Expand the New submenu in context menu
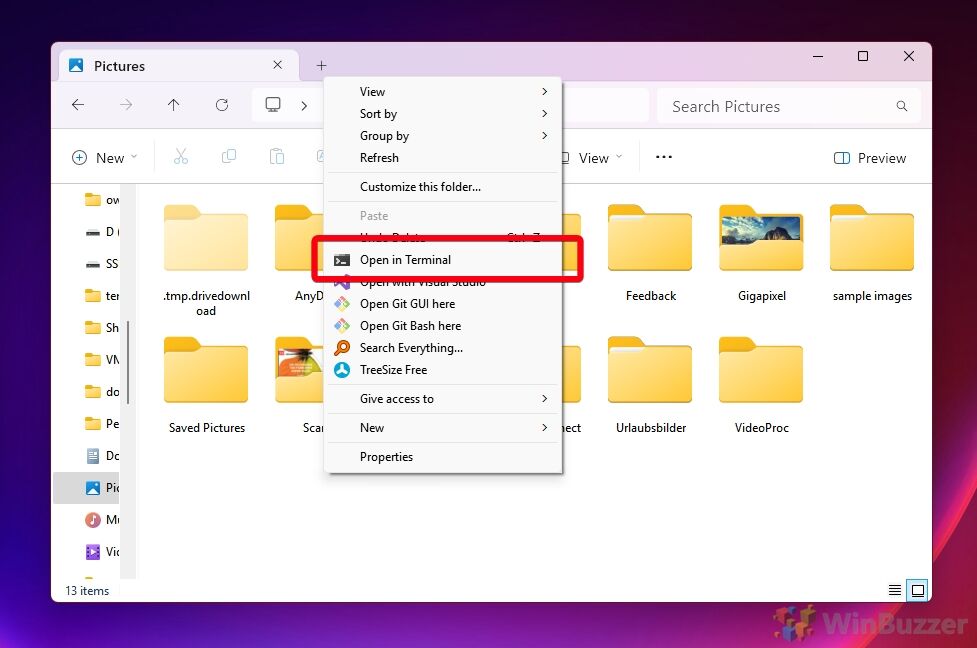 (443, 428)
